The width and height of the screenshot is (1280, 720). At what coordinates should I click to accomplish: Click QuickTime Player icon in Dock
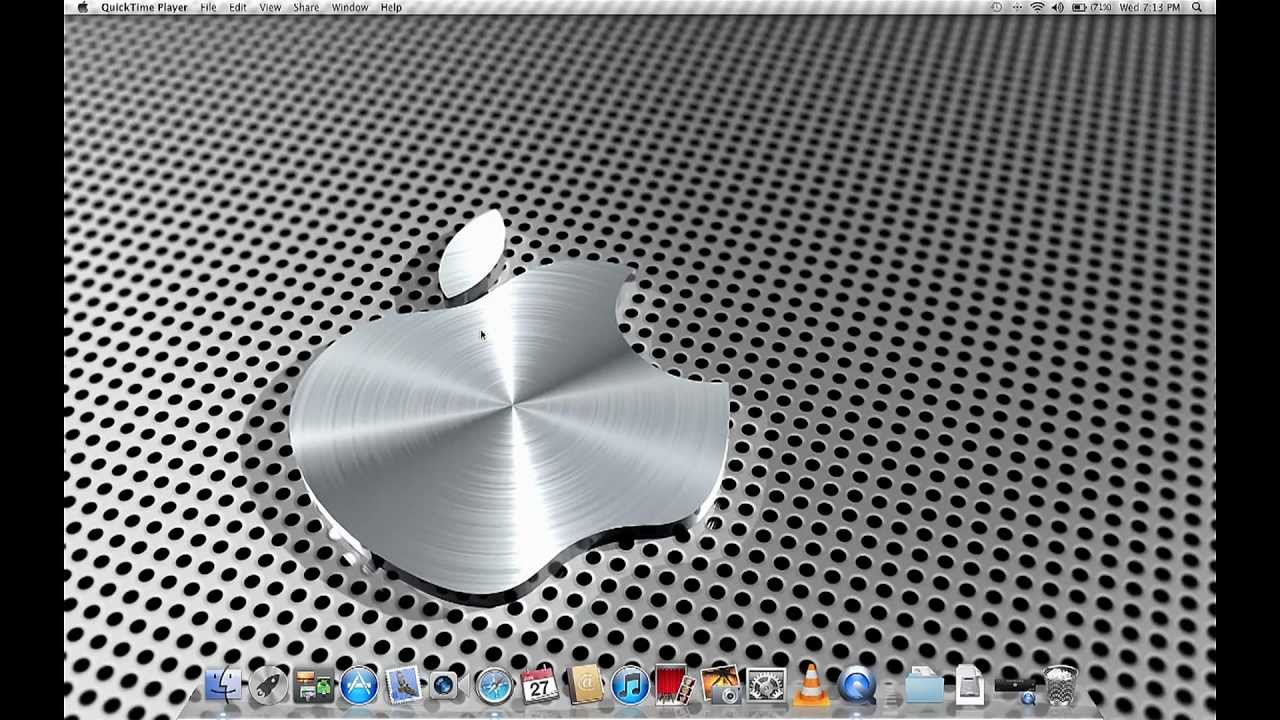pyautogui.click(x=857, y=686)
